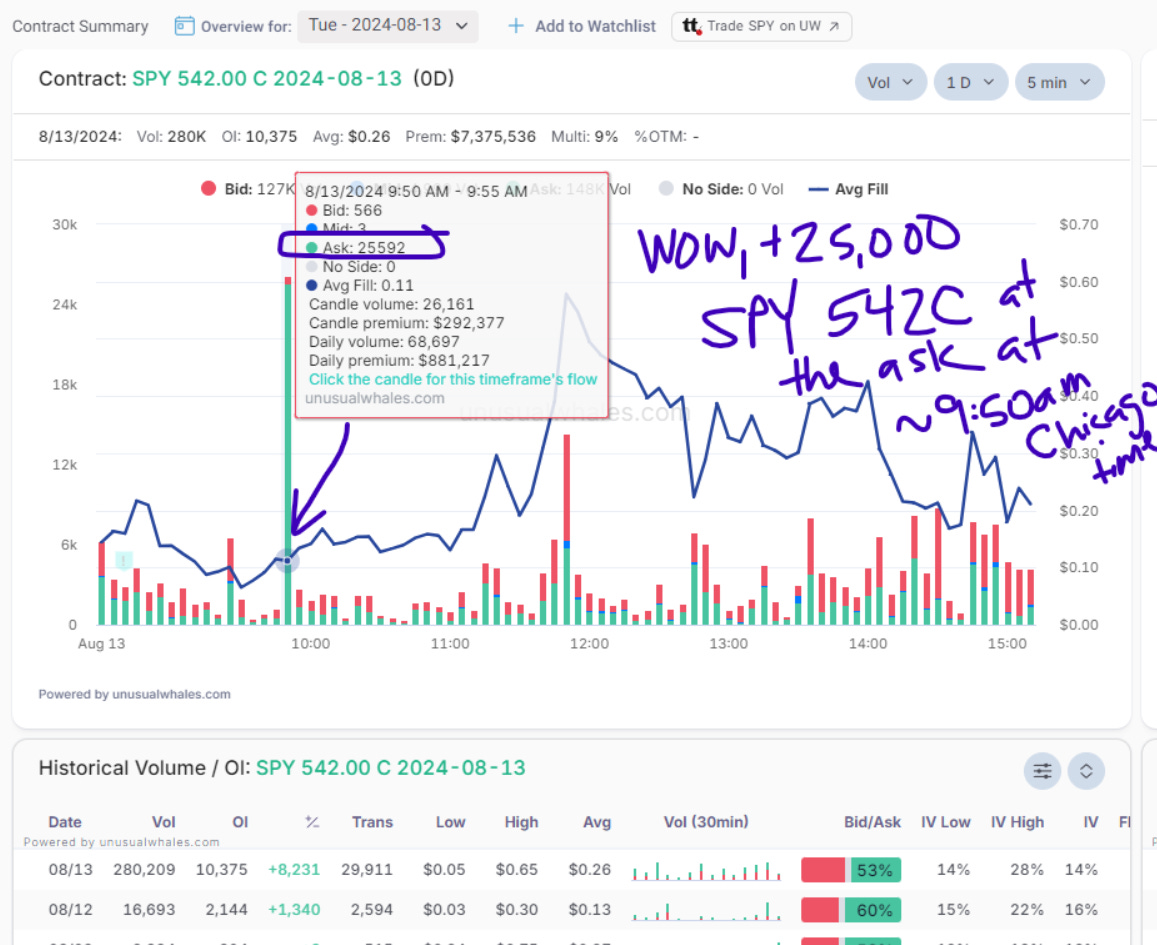The height and width of the screenshot is (945, 1157).
Task: Click the external link arrow on Trade SPY button
Action: point(834,27)
